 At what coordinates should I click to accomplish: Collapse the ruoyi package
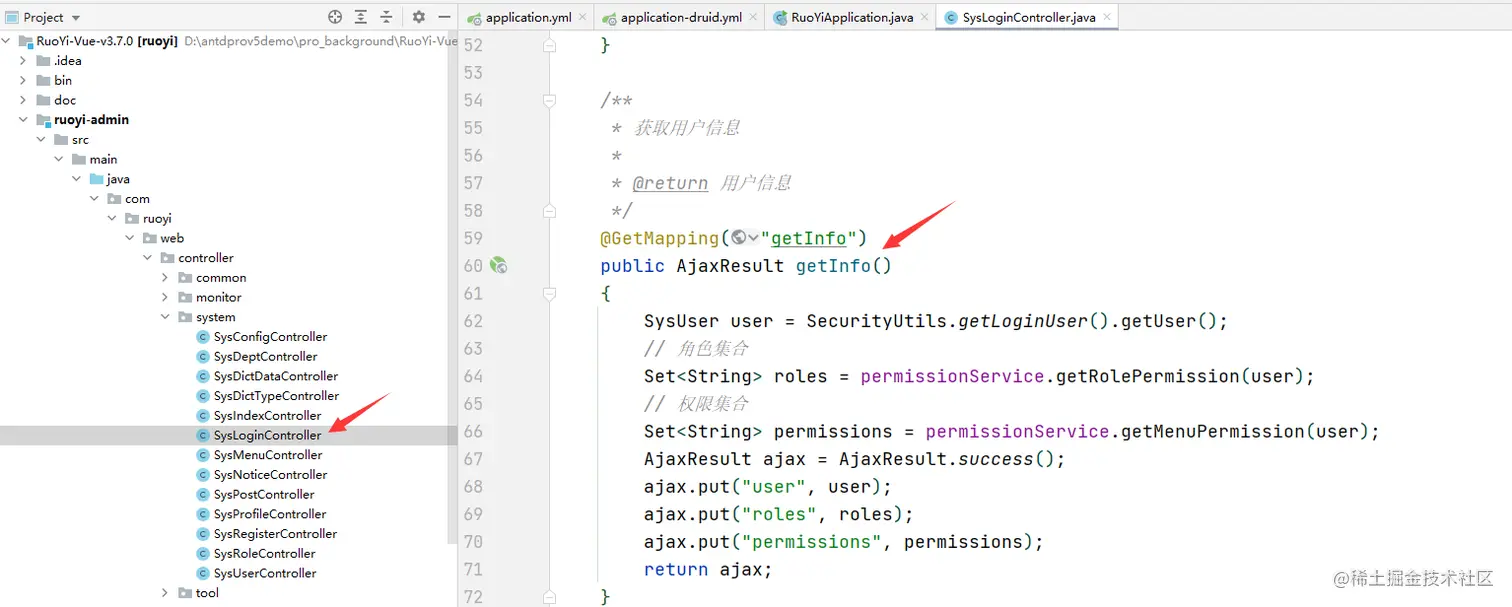[112, 218]
